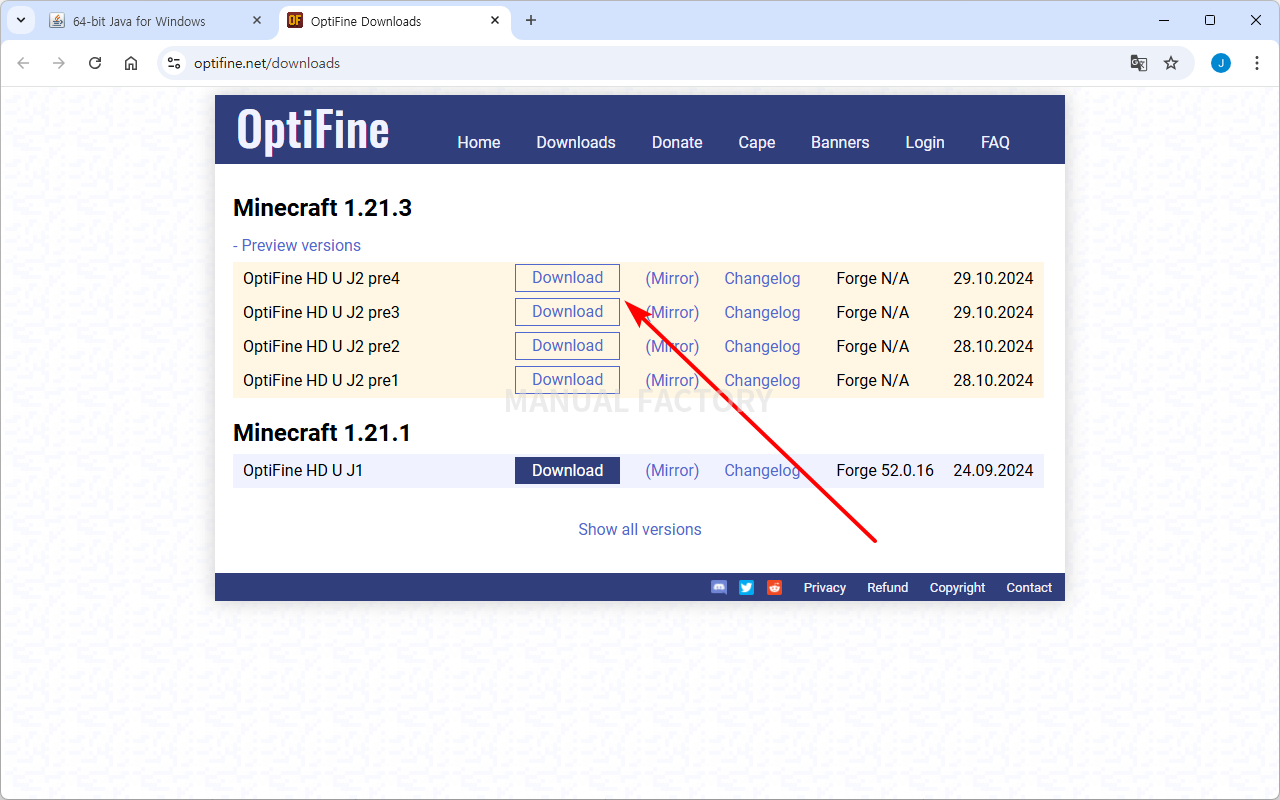
Task: Click the Forge 52.0.16 text
Action: pyautogui.click(x=885, y=470)
